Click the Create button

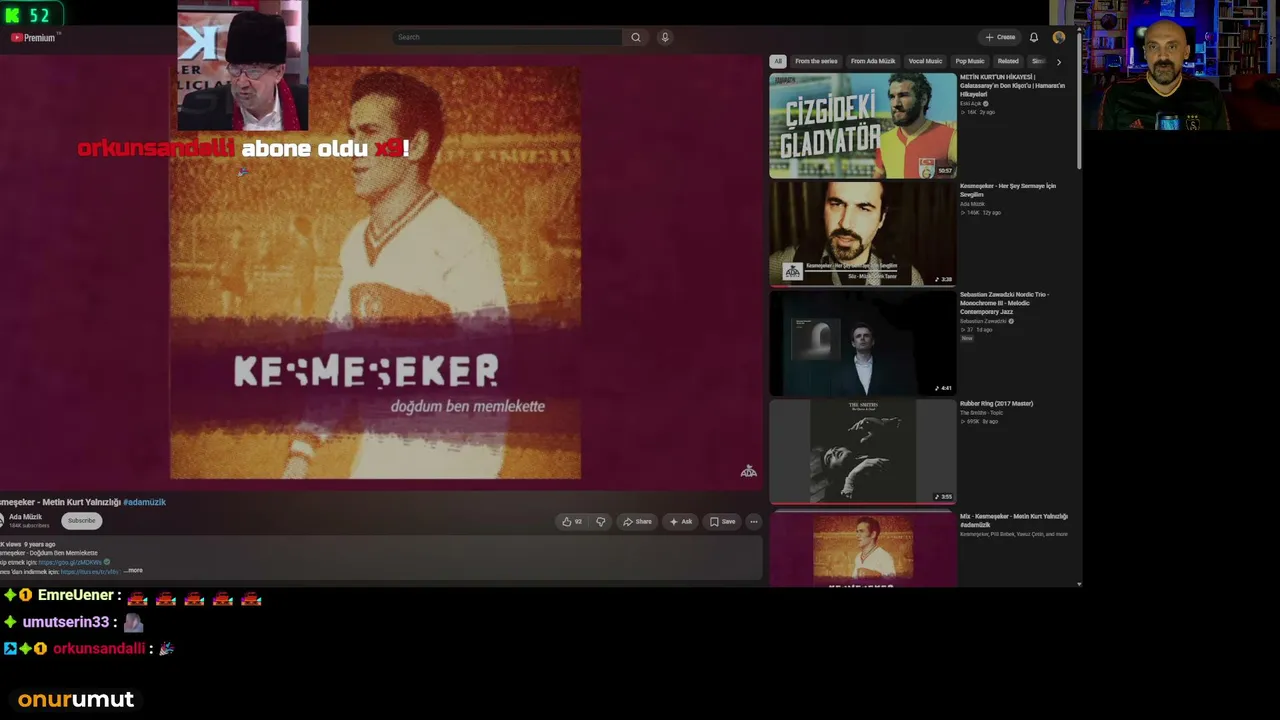pos(1000,37)
